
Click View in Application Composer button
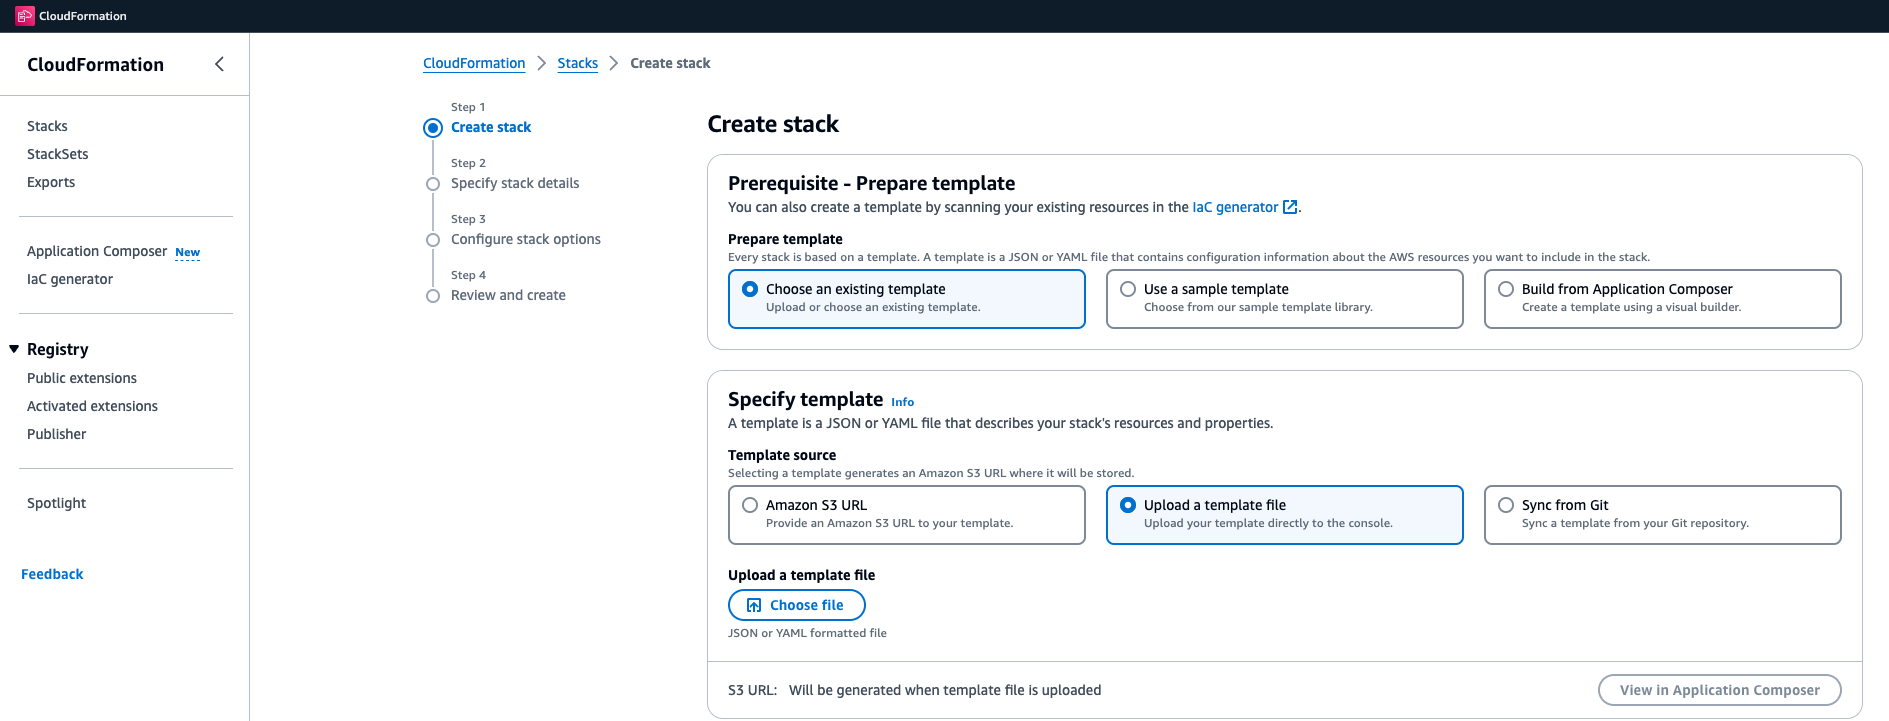coord(1719,690)
